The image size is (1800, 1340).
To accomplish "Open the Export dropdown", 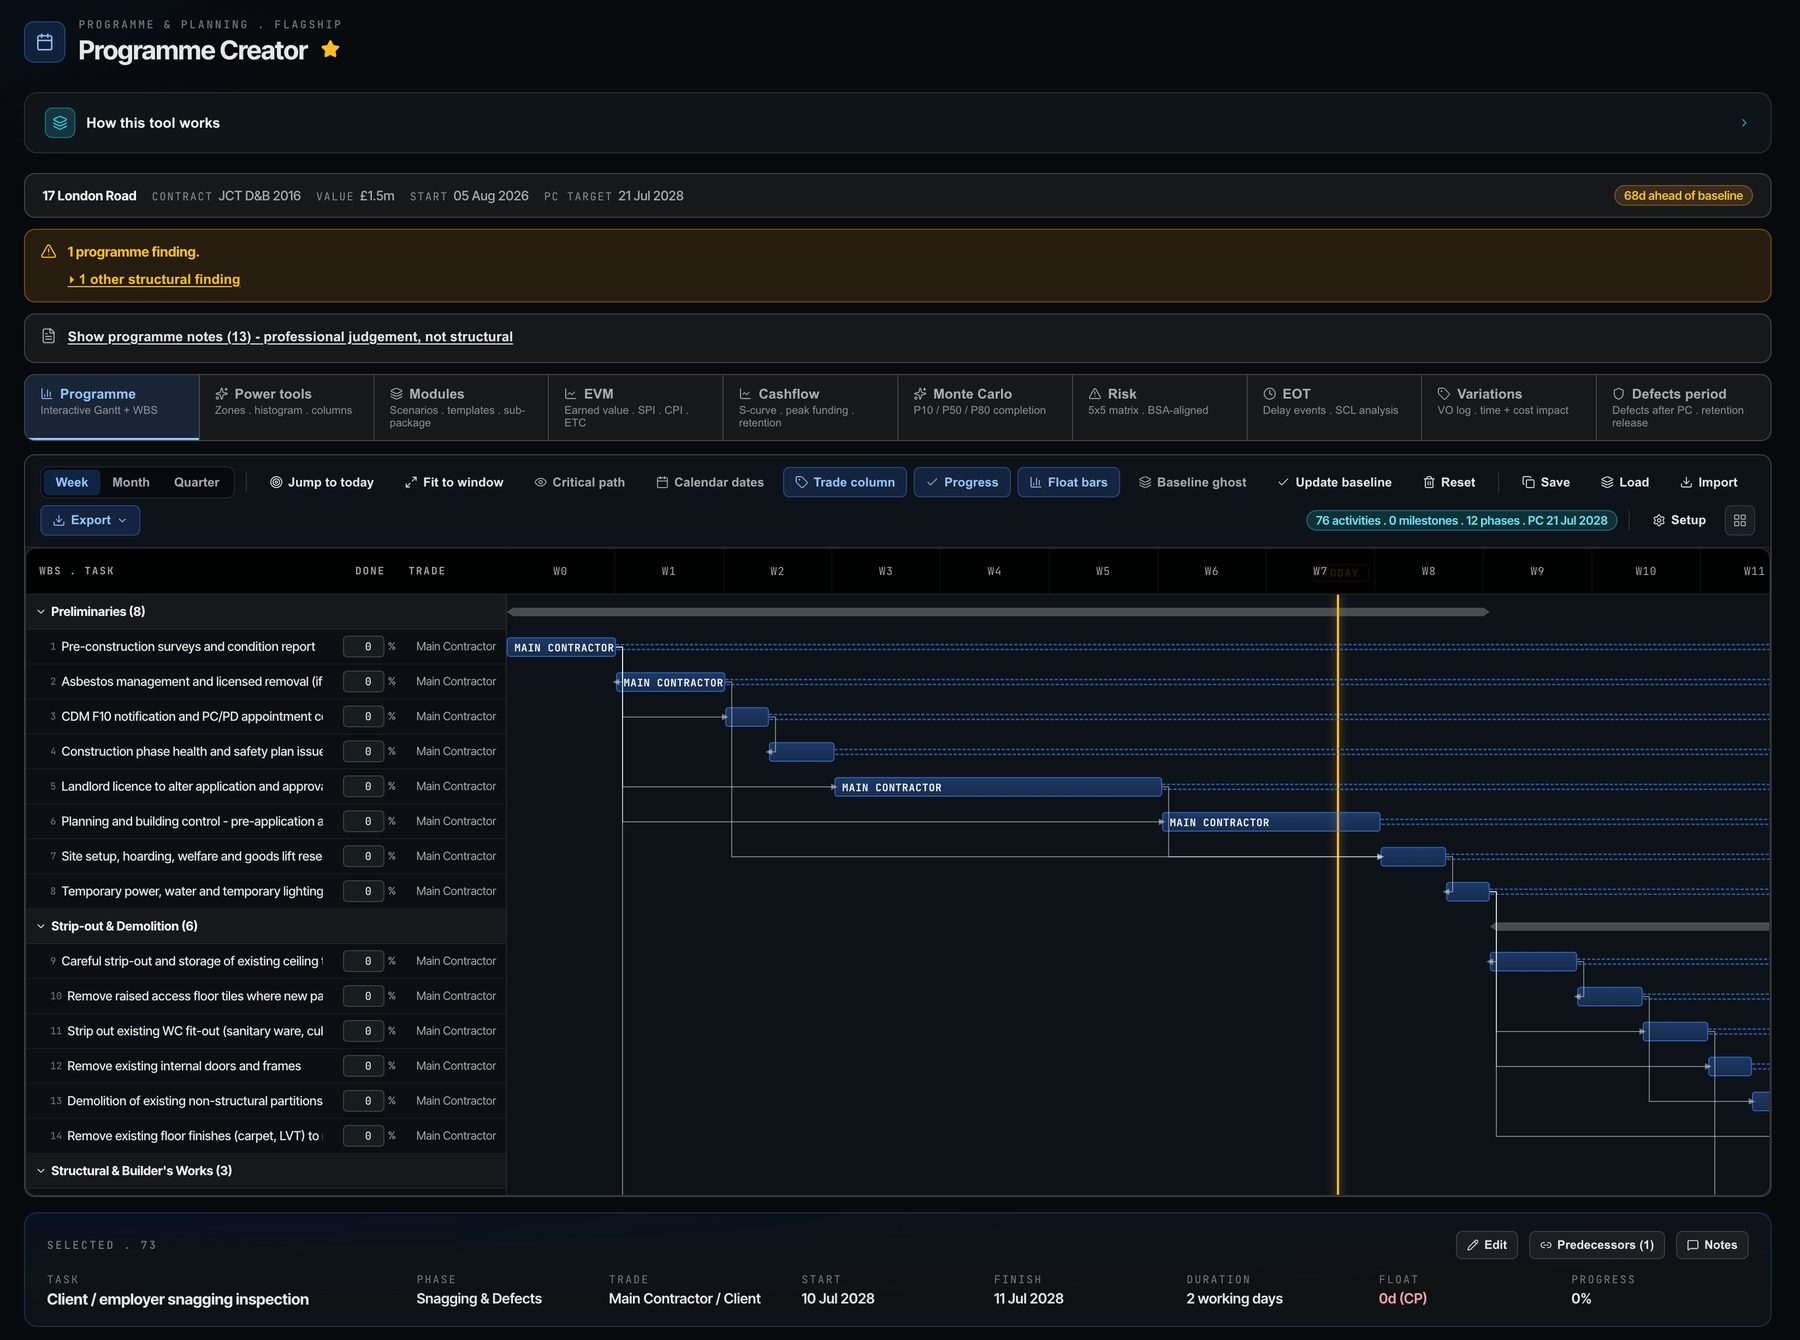I will (90, 520).
